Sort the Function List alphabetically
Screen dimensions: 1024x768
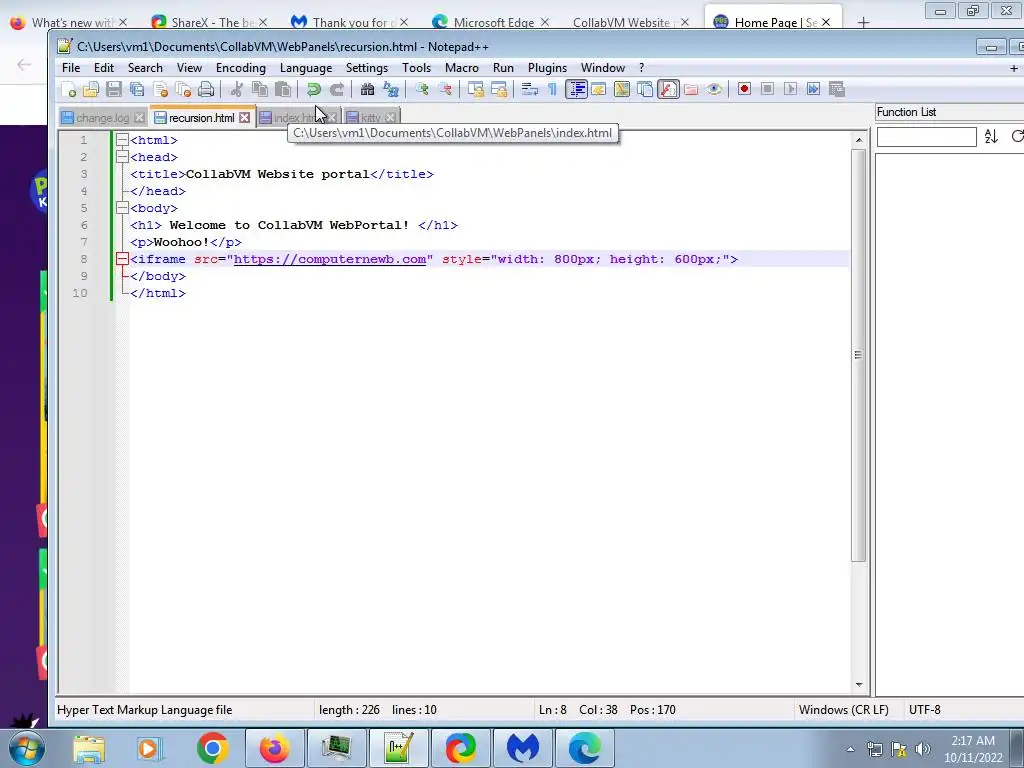991,136
